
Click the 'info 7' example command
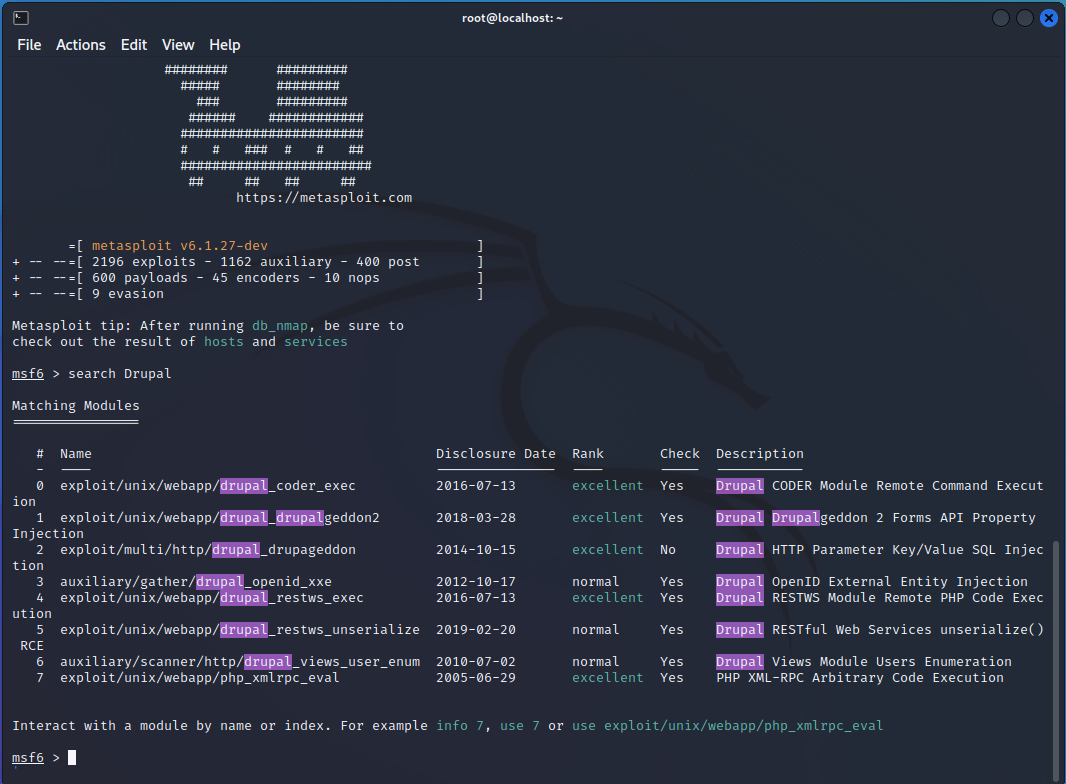click(x=460, y=726)
